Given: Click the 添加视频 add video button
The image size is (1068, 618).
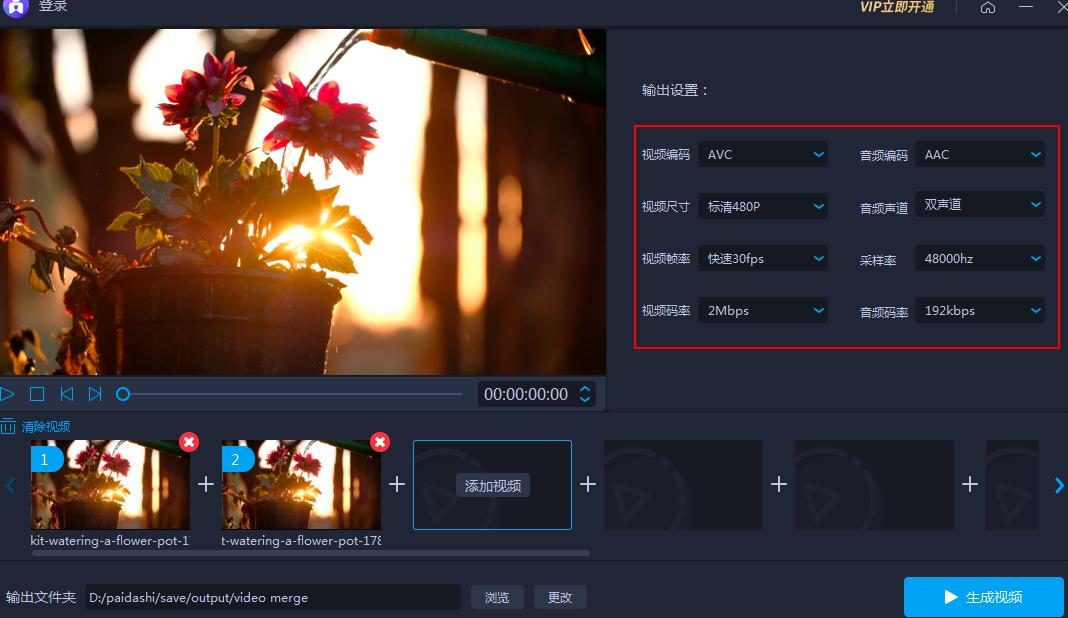Looking at the screenshot, I should [x=492, y=485].
